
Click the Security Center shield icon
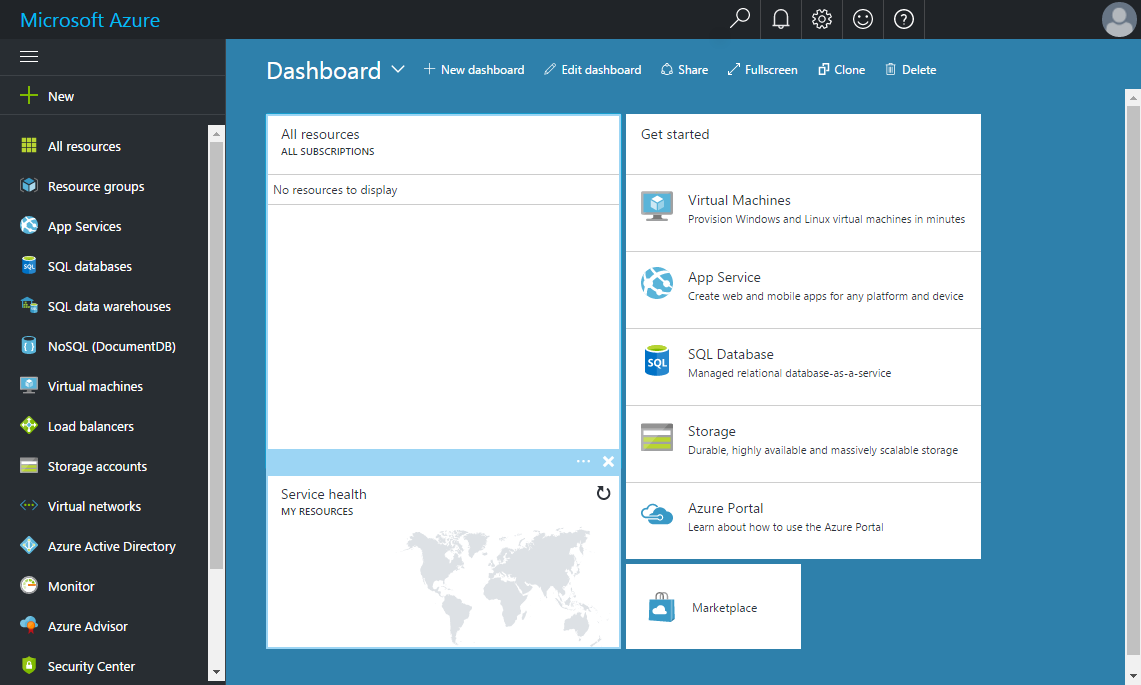[29, 665]
